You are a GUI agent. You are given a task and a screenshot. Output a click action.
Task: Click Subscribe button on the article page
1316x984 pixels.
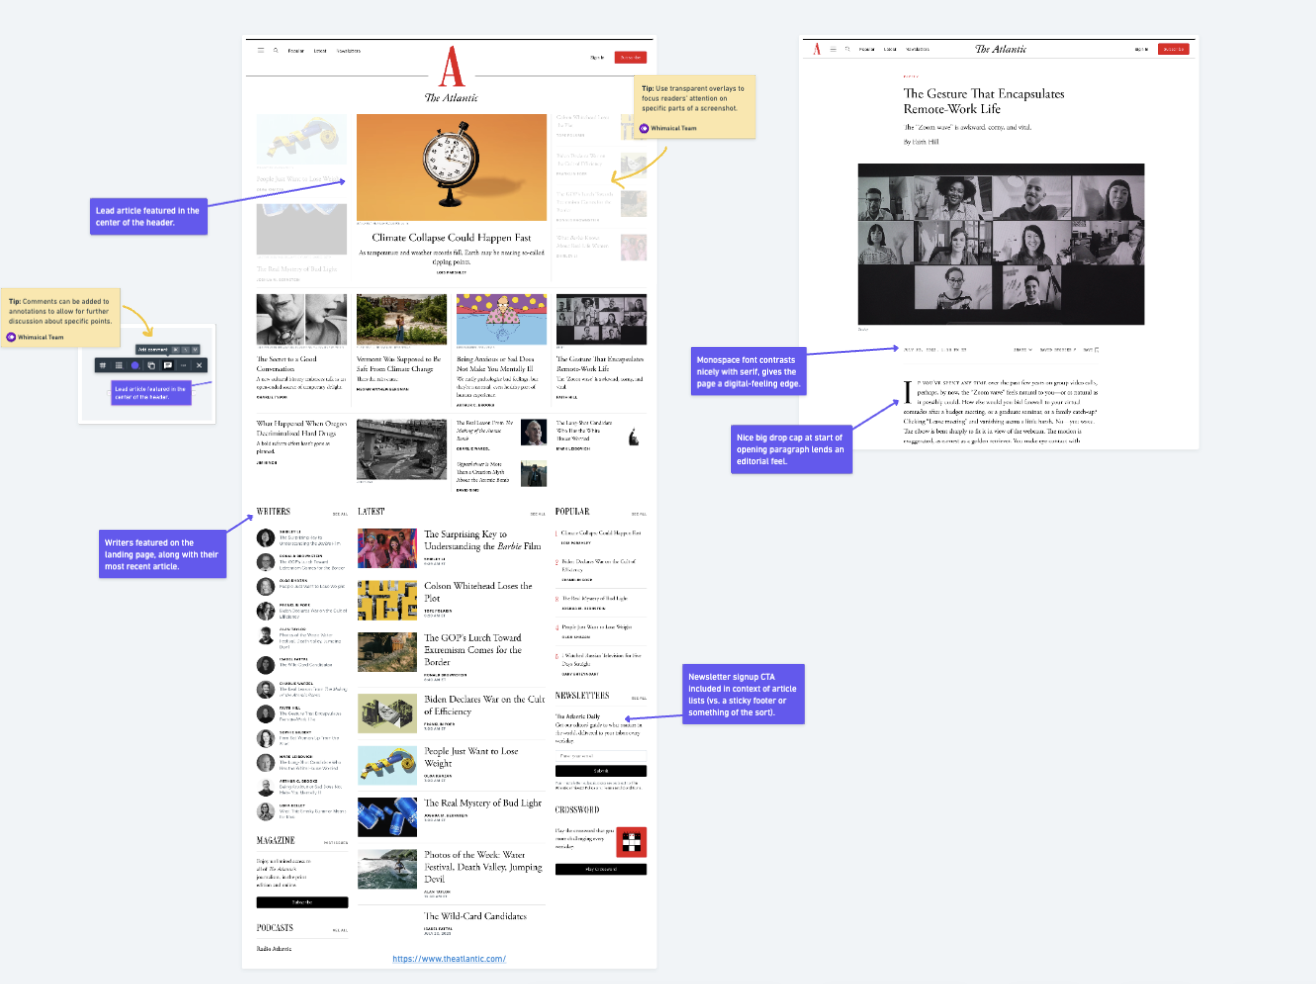click(1173, 49)
